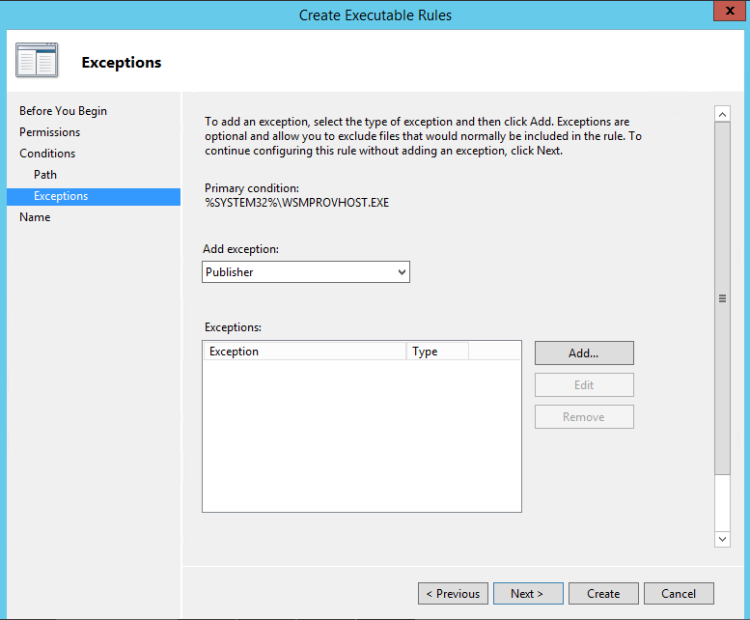
Task: Jump to the Path step
Action: click(45, 175)
